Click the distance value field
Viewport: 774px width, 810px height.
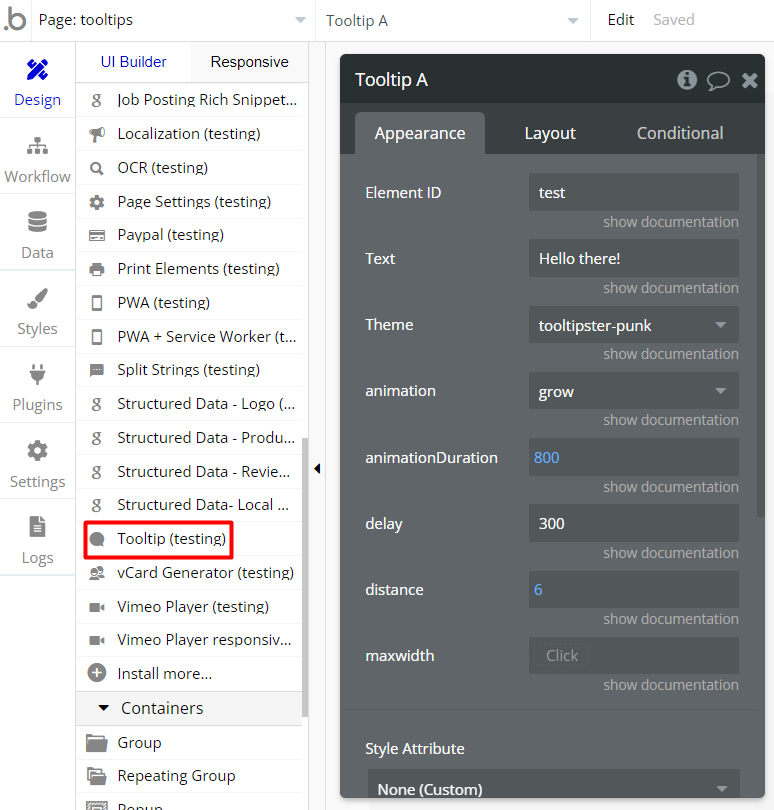[633, 590]
